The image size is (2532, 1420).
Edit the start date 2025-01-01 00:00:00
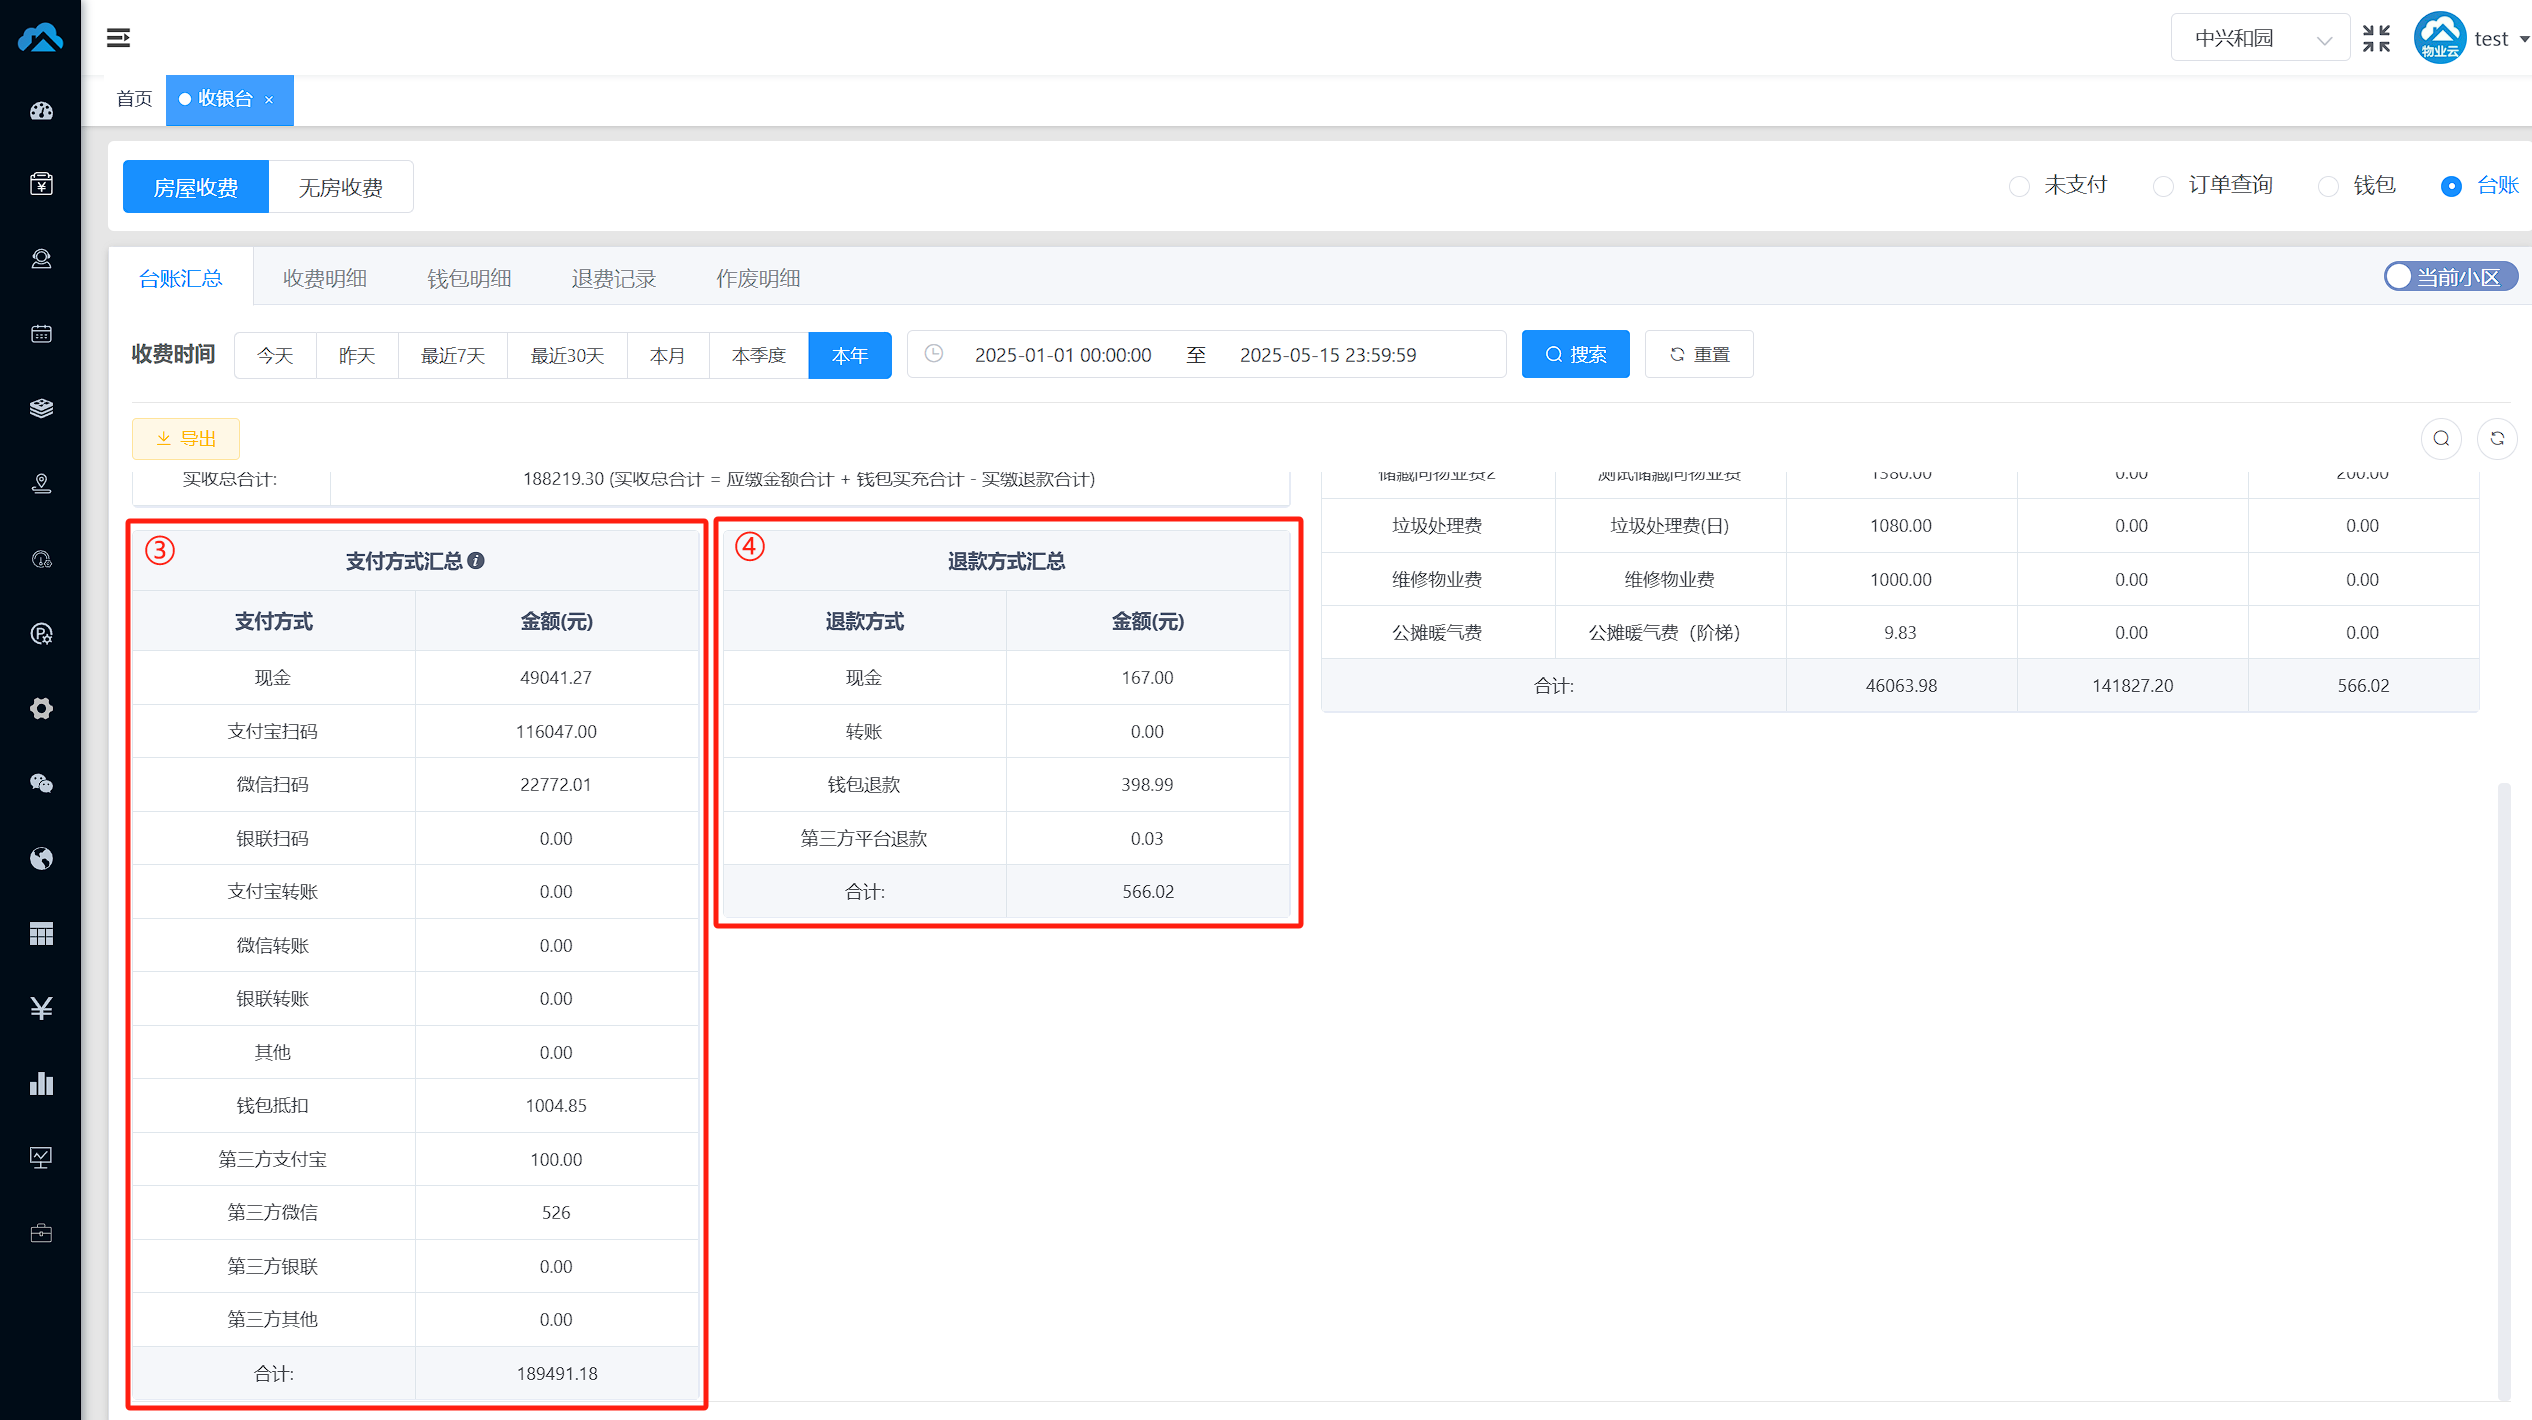click(x=1063, y=355)
